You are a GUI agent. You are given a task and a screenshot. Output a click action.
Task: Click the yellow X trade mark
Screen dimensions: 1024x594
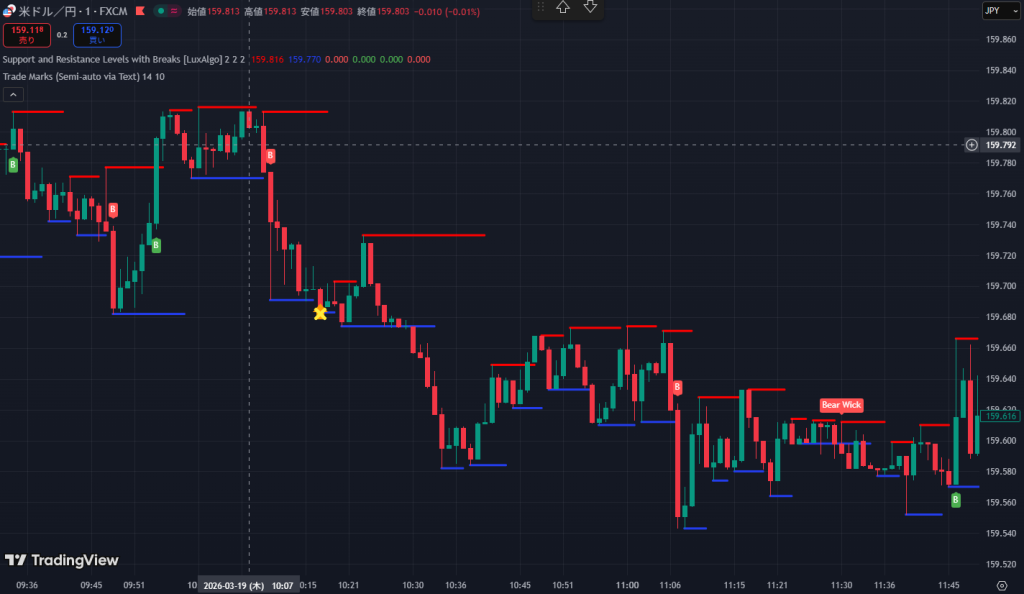click(x=320, y=313)
